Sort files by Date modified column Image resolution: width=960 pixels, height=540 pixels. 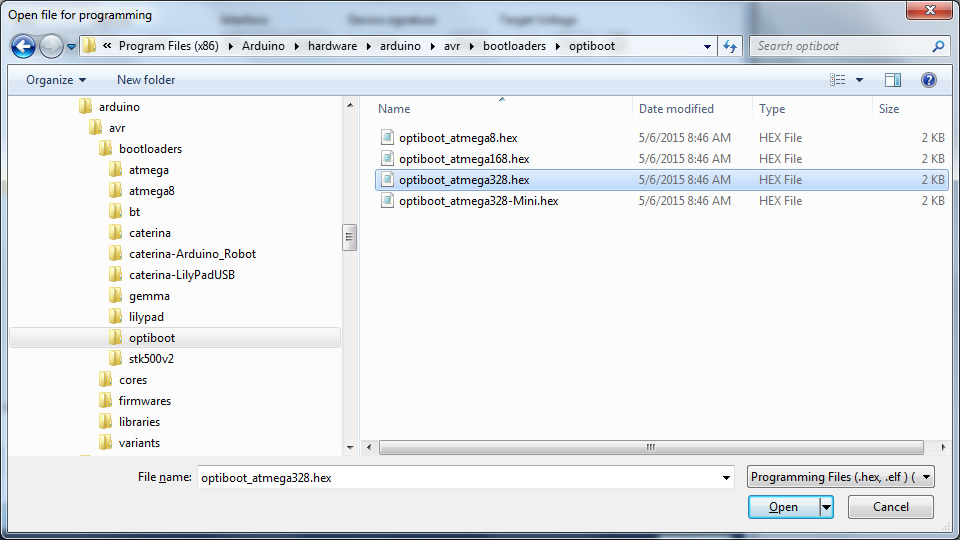pos(677,109)
